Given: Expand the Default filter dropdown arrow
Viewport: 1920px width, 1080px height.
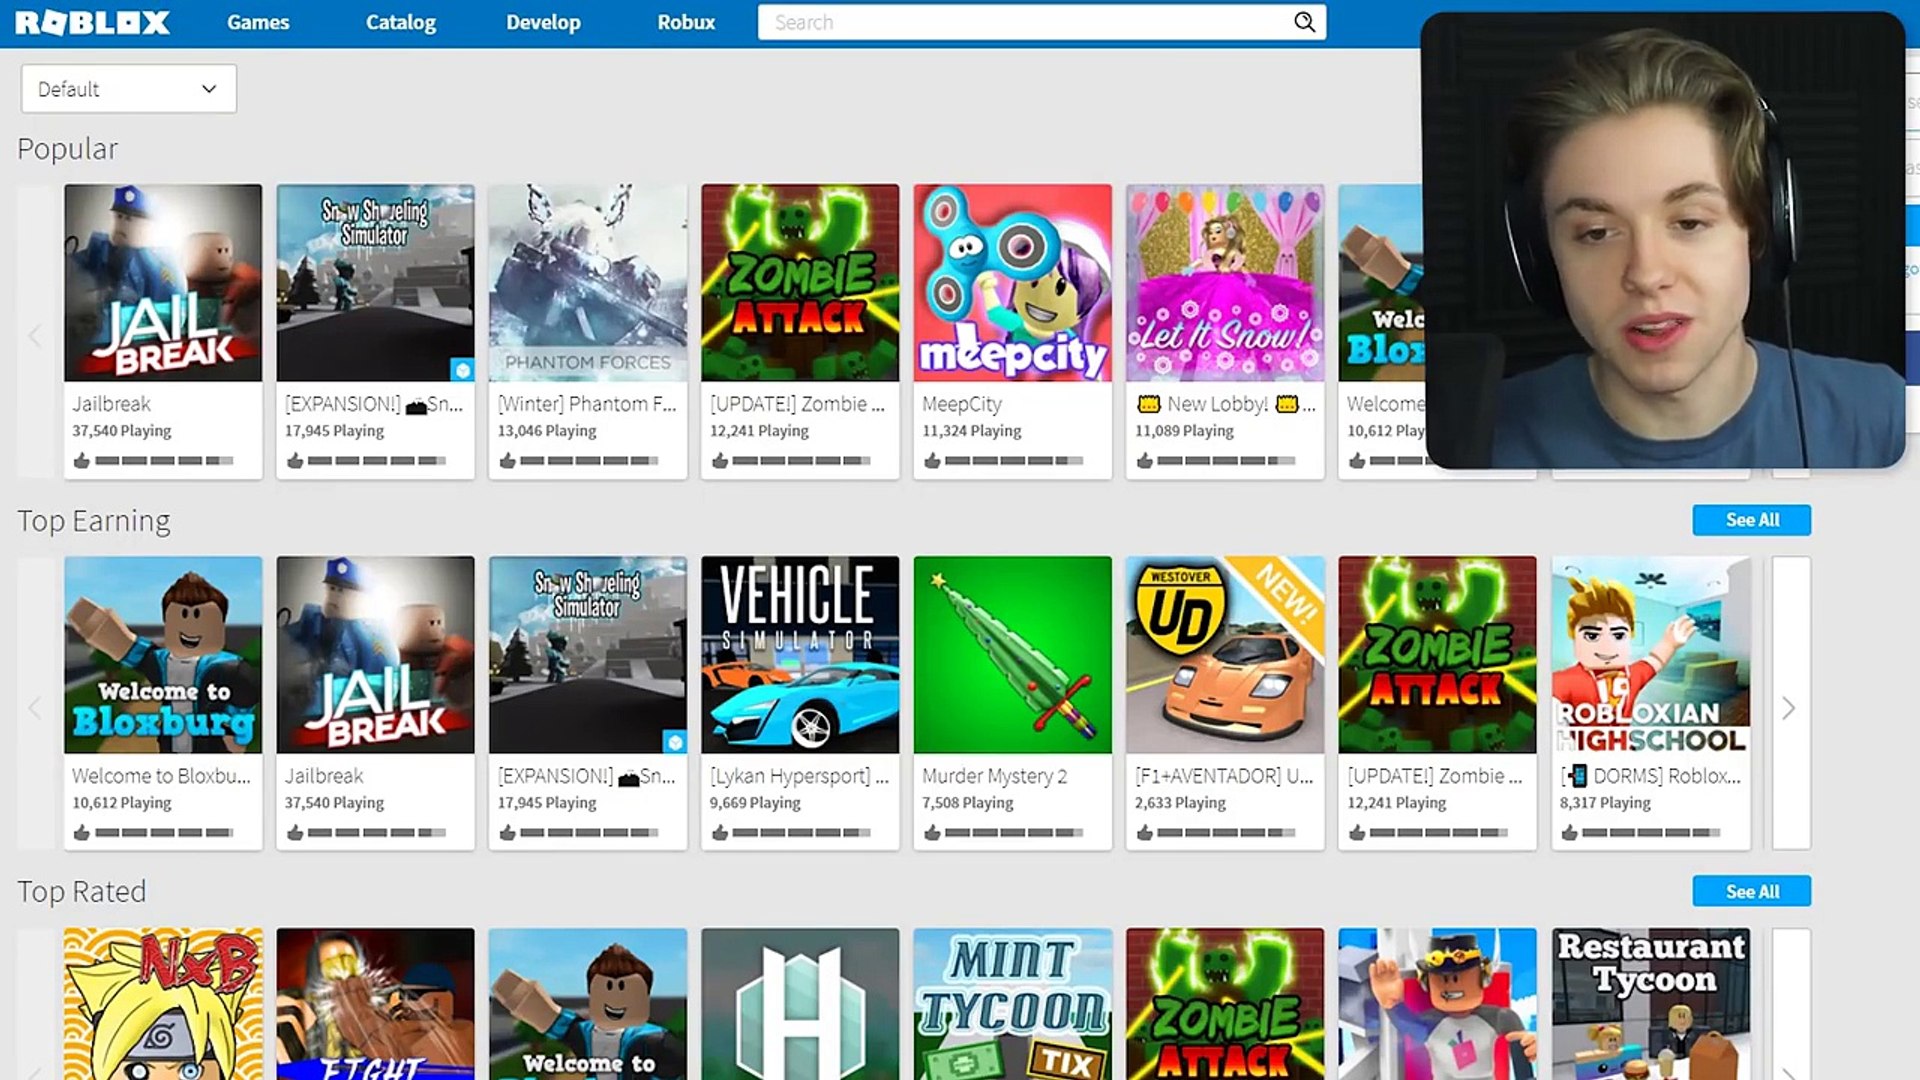Looking at the screenshot, I should click(x=208, y=88).
